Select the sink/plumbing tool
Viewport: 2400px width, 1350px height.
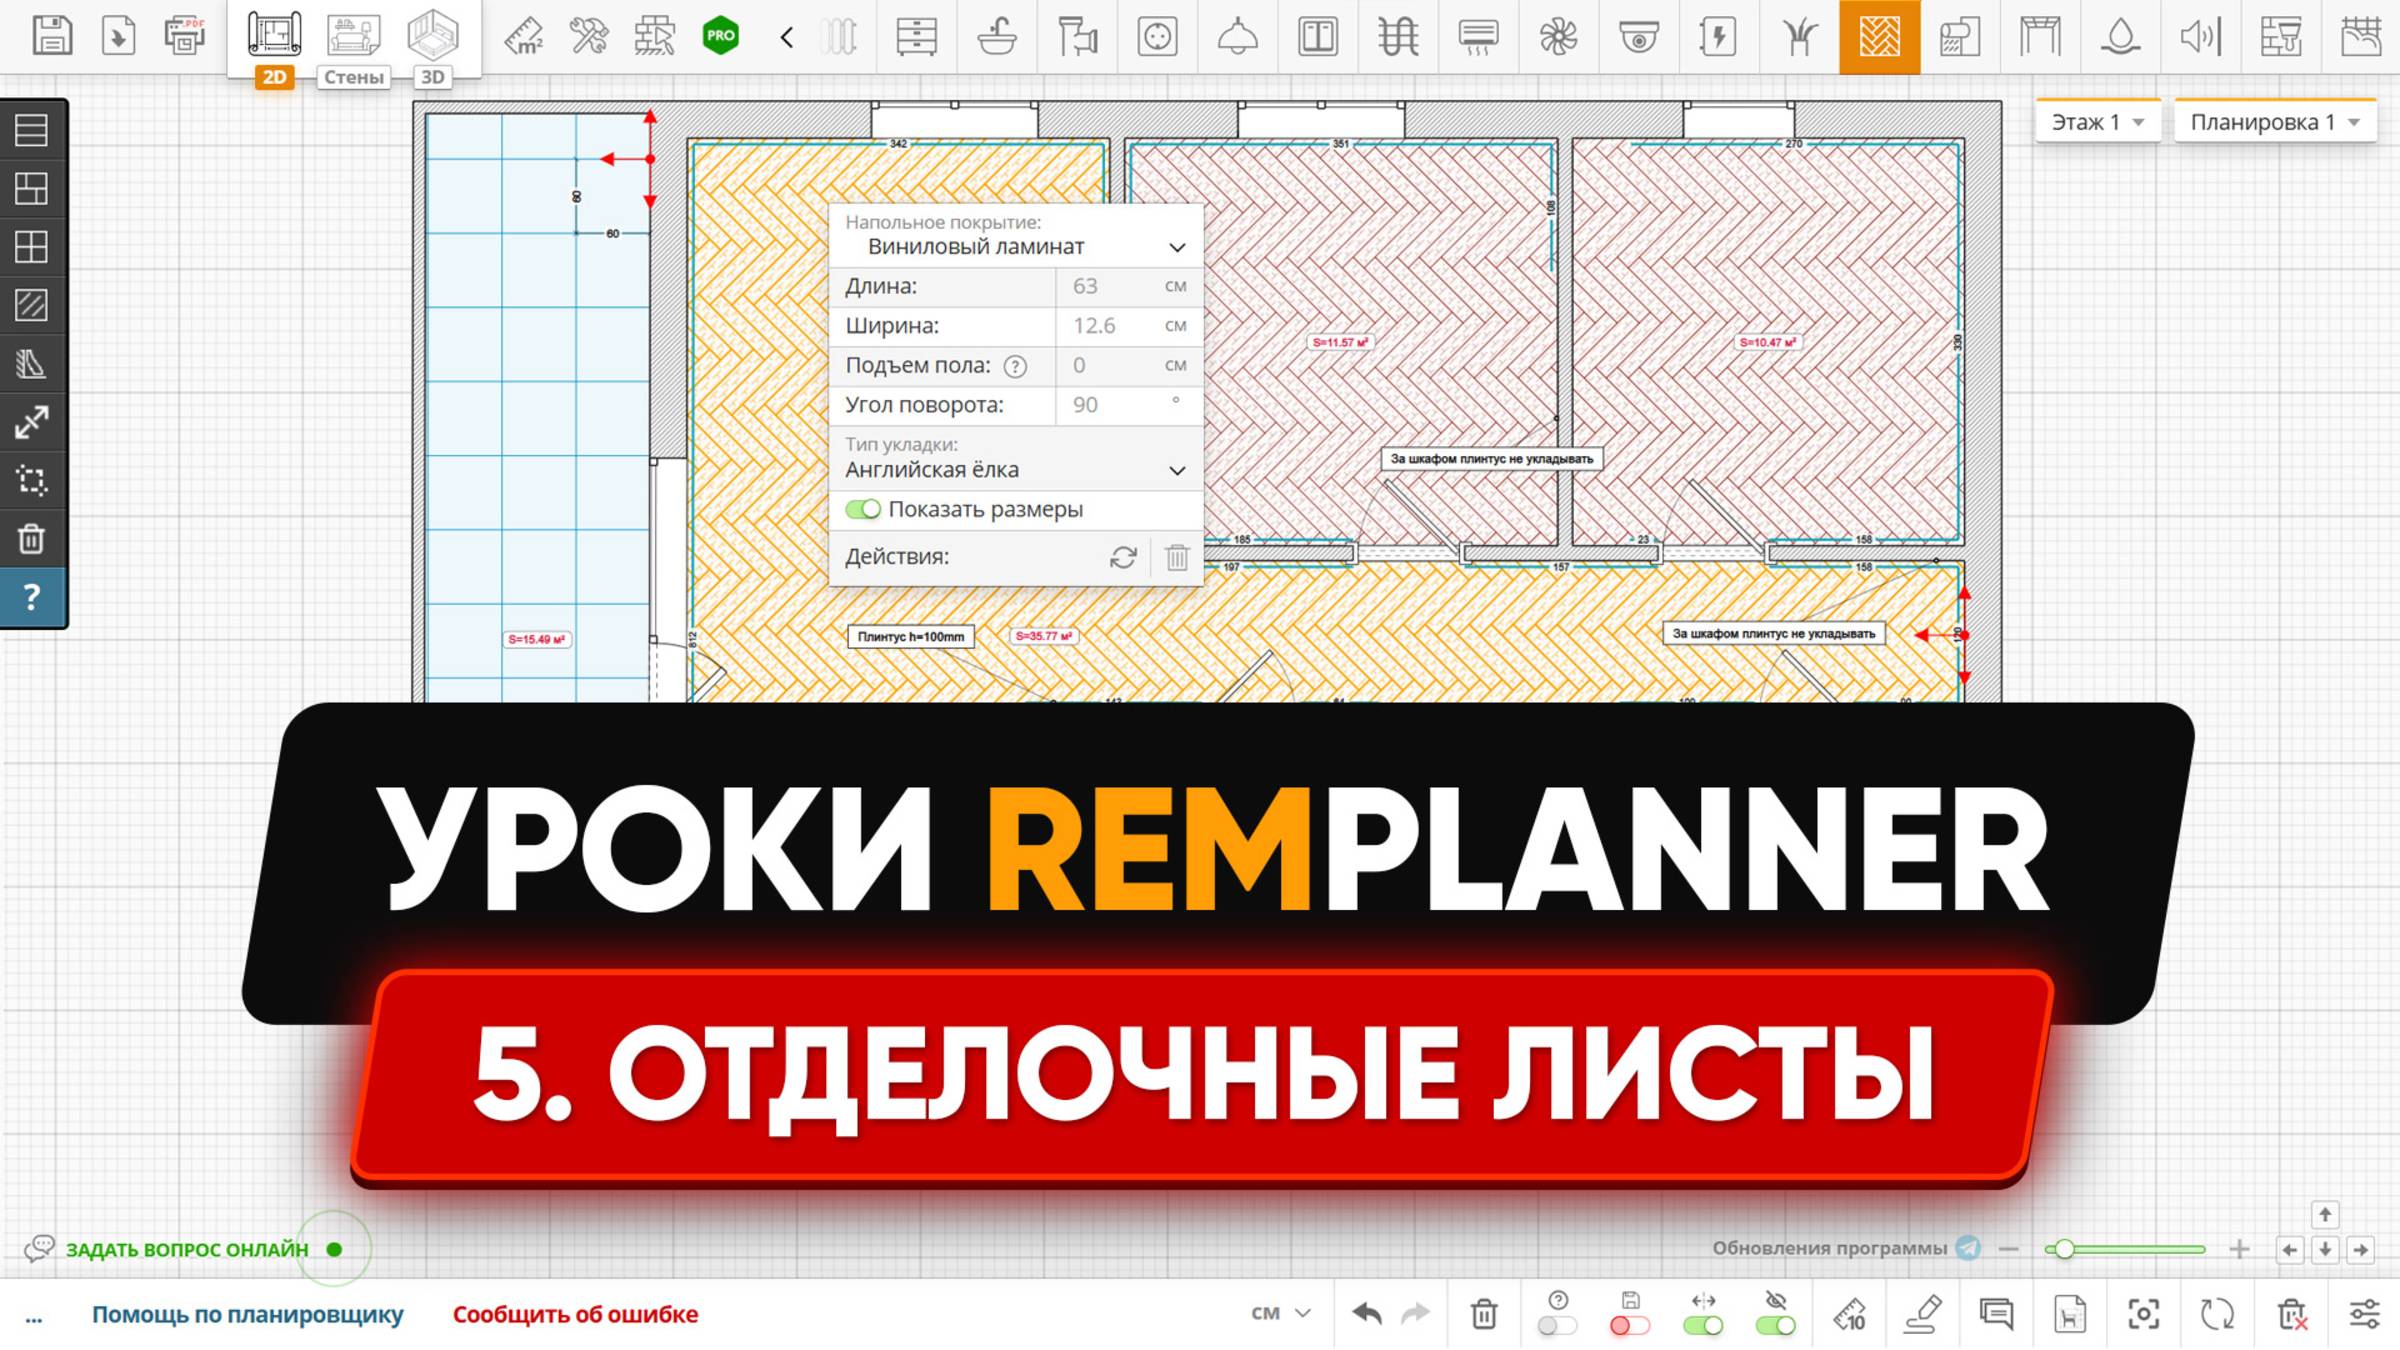pyautogui.click(x=996, y=37)
